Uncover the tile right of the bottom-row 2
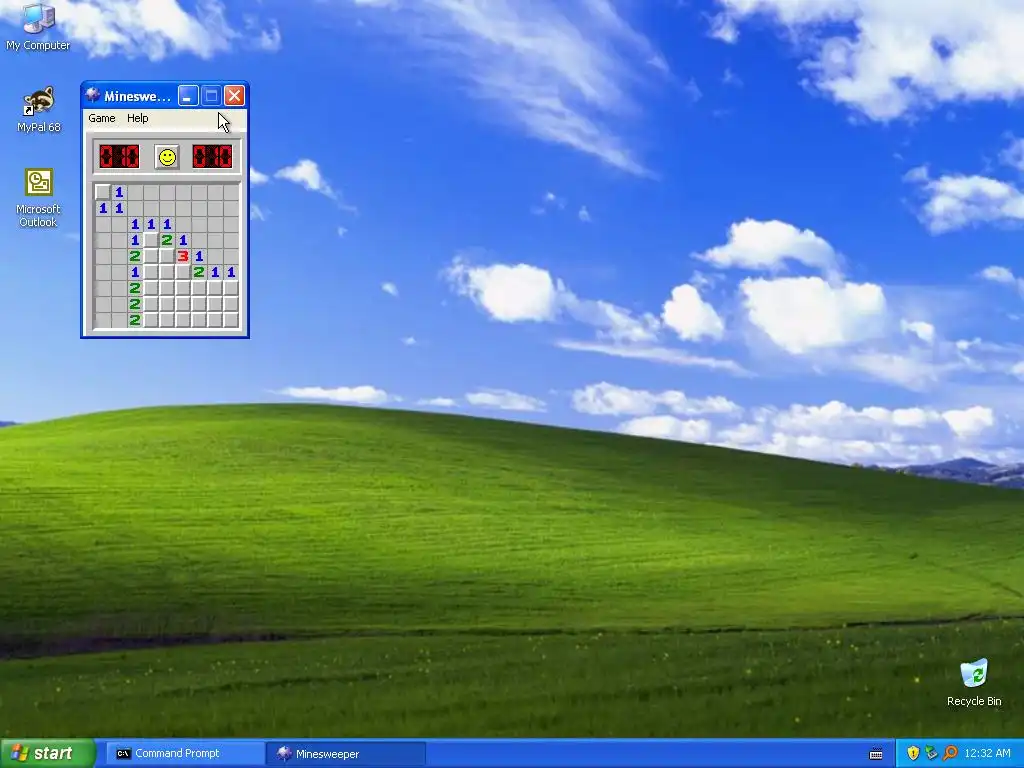The image size is (1024, 768). point(151,320)
